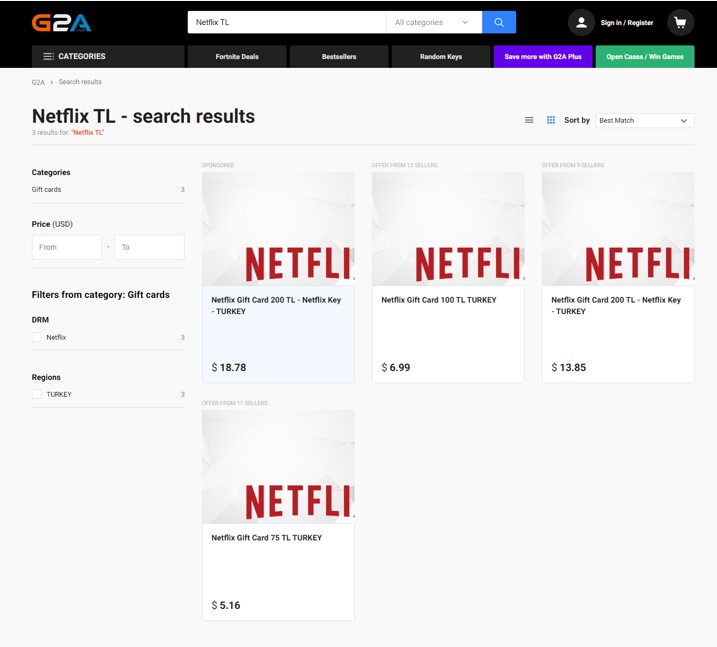Image resolution: width=717 pixels, height=647 pixels.
Task: Click OFFER FROM 9 SELLERS label
Action: [573, 165]
